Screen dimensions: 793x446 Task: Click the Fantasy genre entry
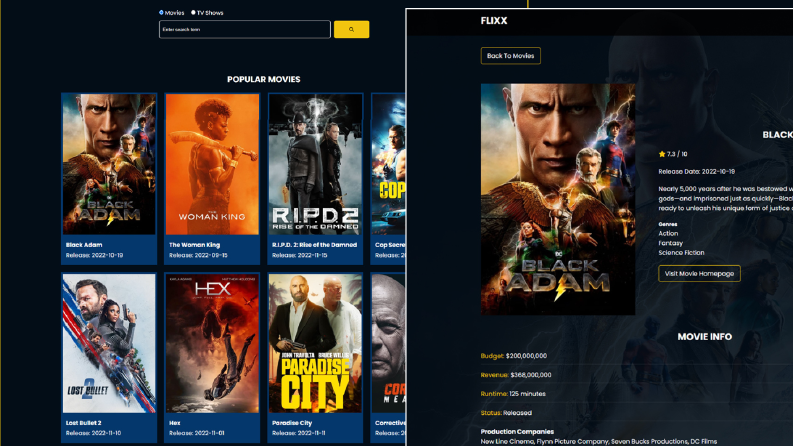tap(671, 243)
